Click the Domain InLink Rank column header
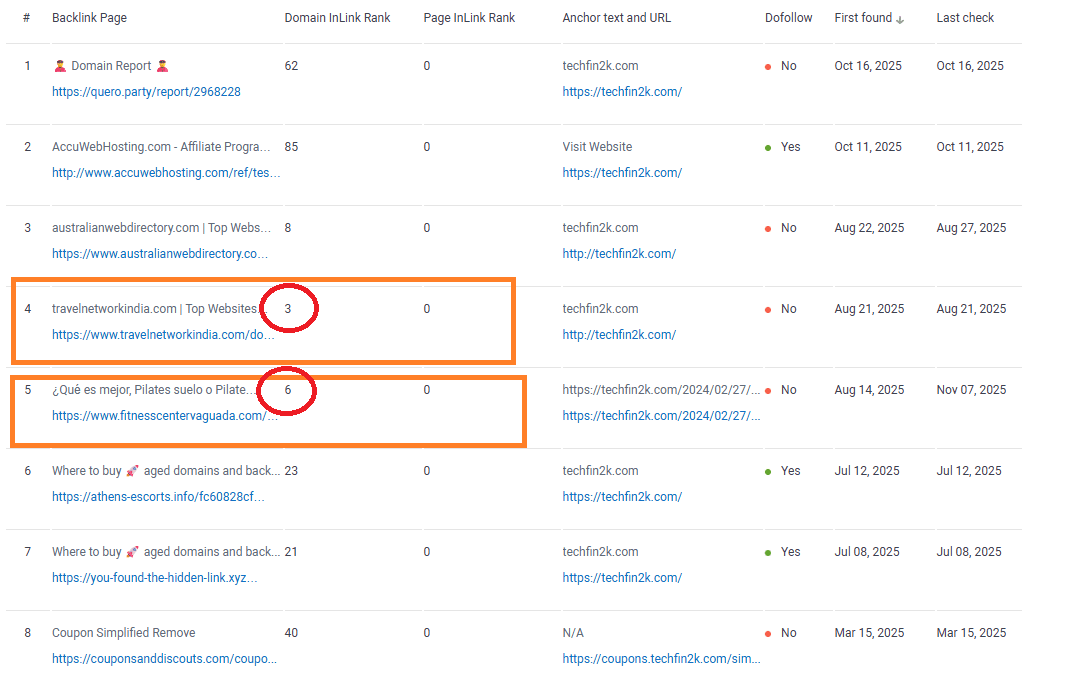1085x697 pixels. tap(337, 18)
